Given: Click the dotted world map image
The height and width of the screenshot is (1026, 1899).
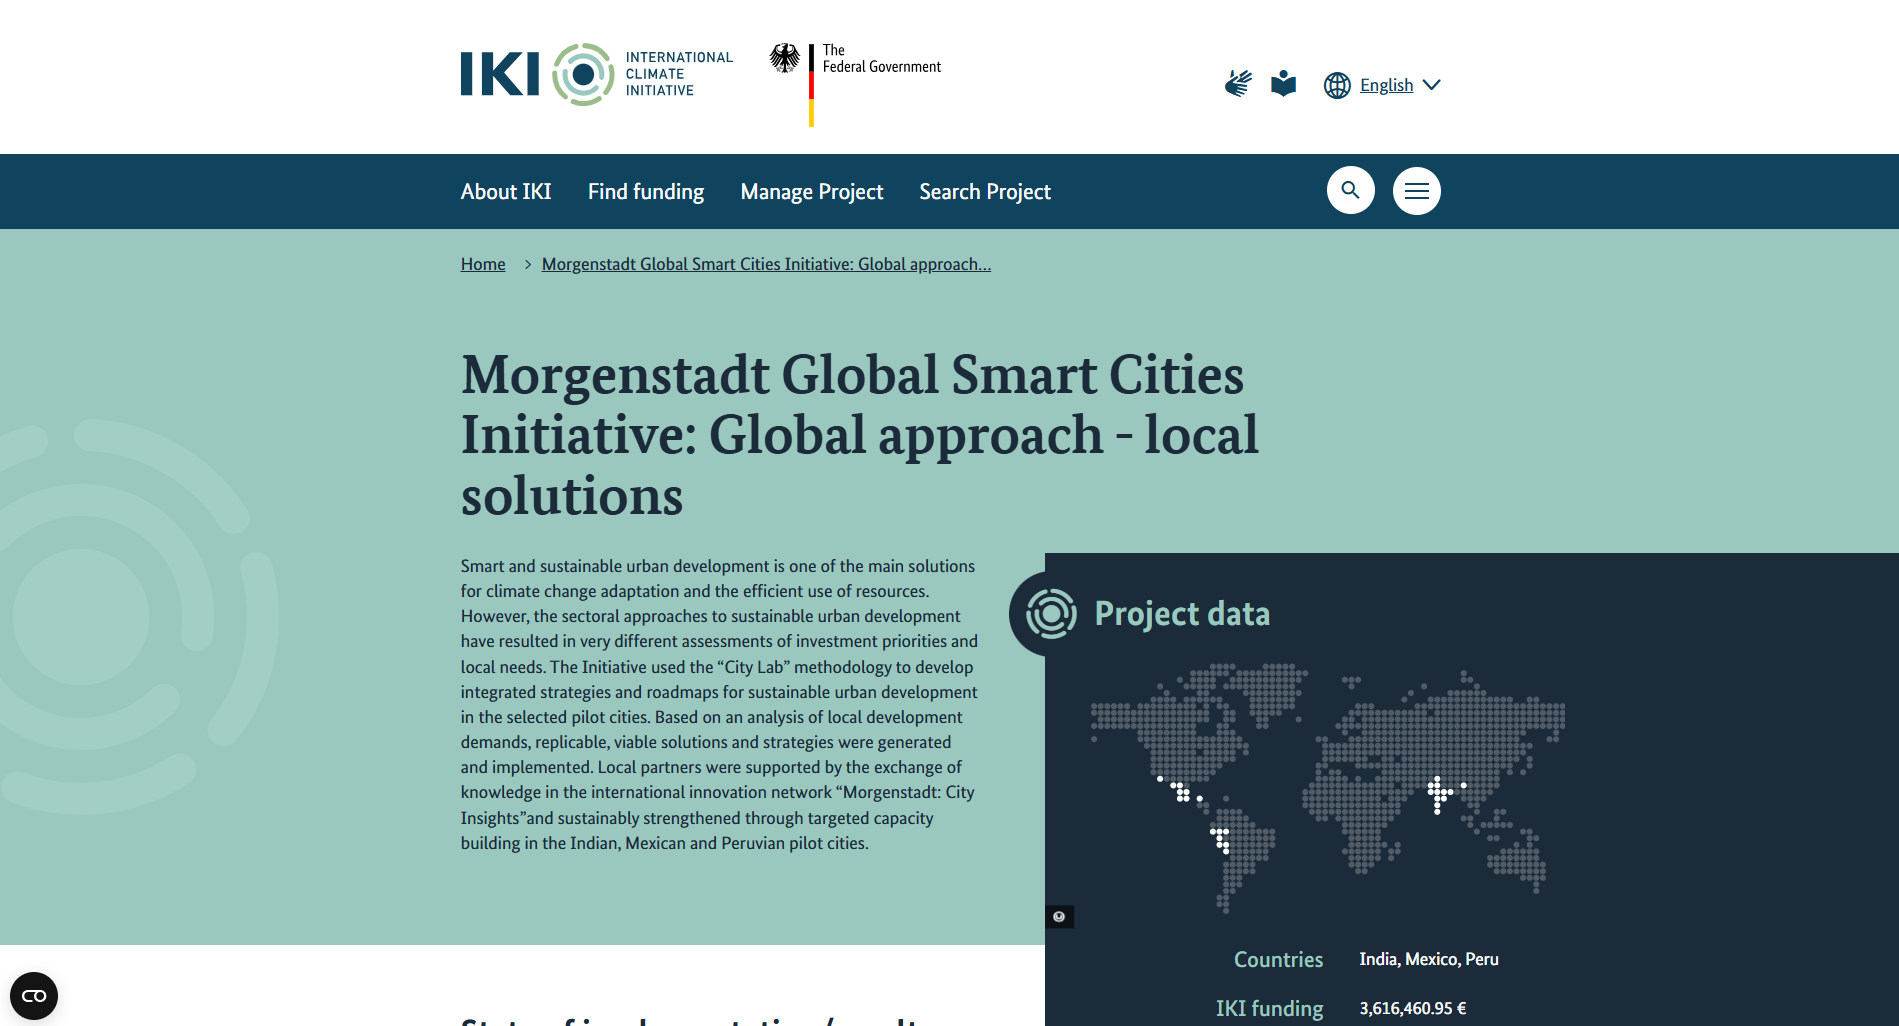Looking at the screenshot, I should click(1327, 786).
